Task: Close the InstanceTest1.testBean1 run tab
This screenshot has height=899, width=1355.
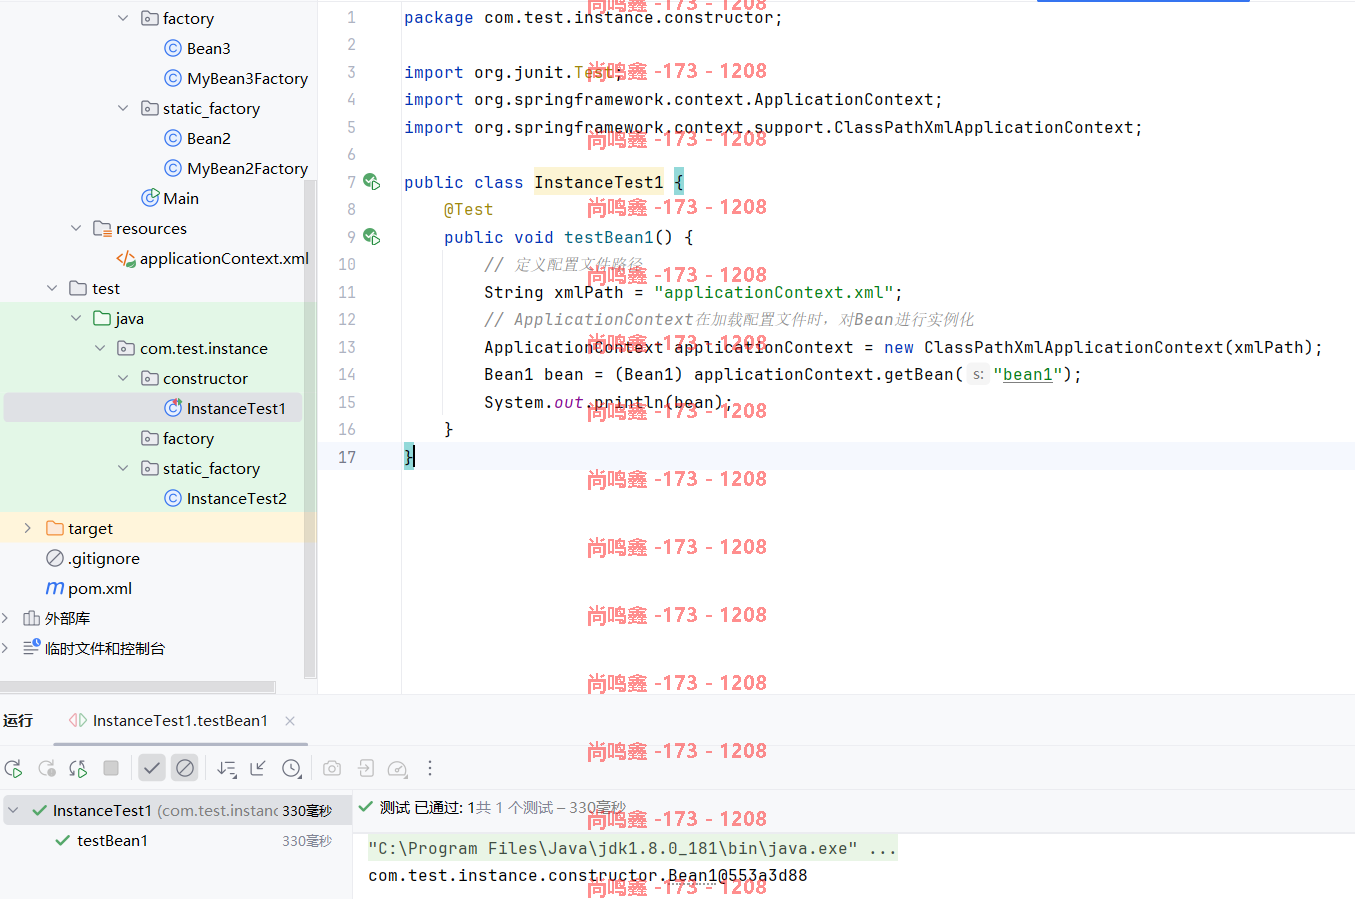Action: 290,721
